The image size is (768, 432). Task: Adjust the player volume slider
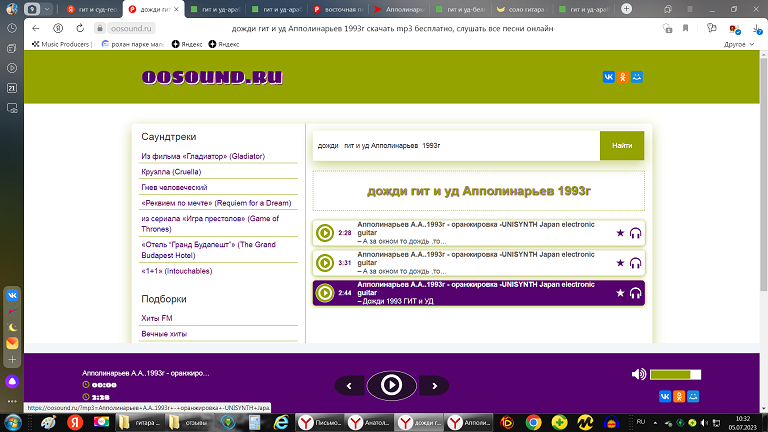pyautogui.click(x=675, y=375)
